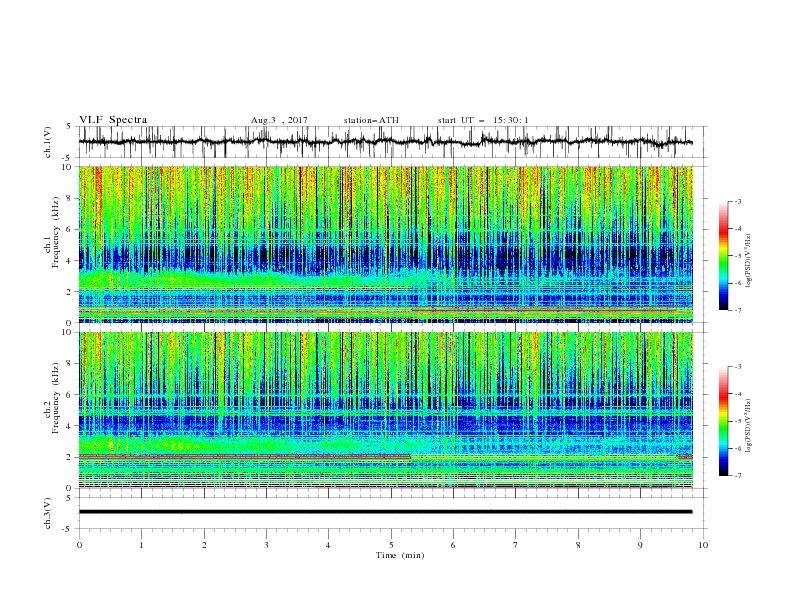
Task: Click time axis tick label "9"
Action: (x=640, y=545)
